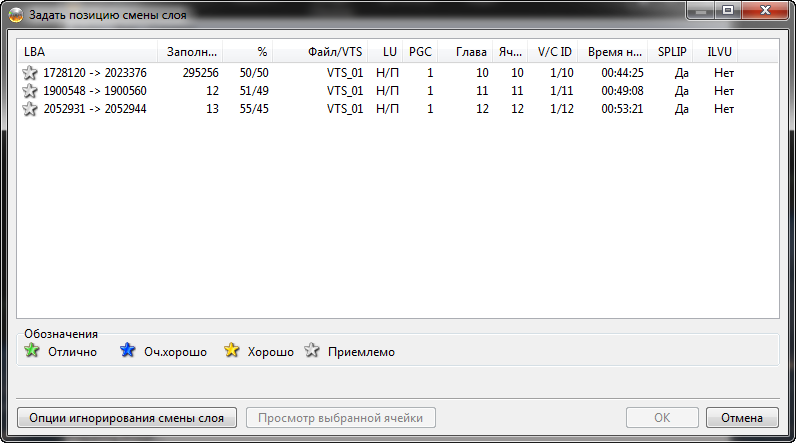
Task: Sort by the % column header
Action: (x=248, y=52)
